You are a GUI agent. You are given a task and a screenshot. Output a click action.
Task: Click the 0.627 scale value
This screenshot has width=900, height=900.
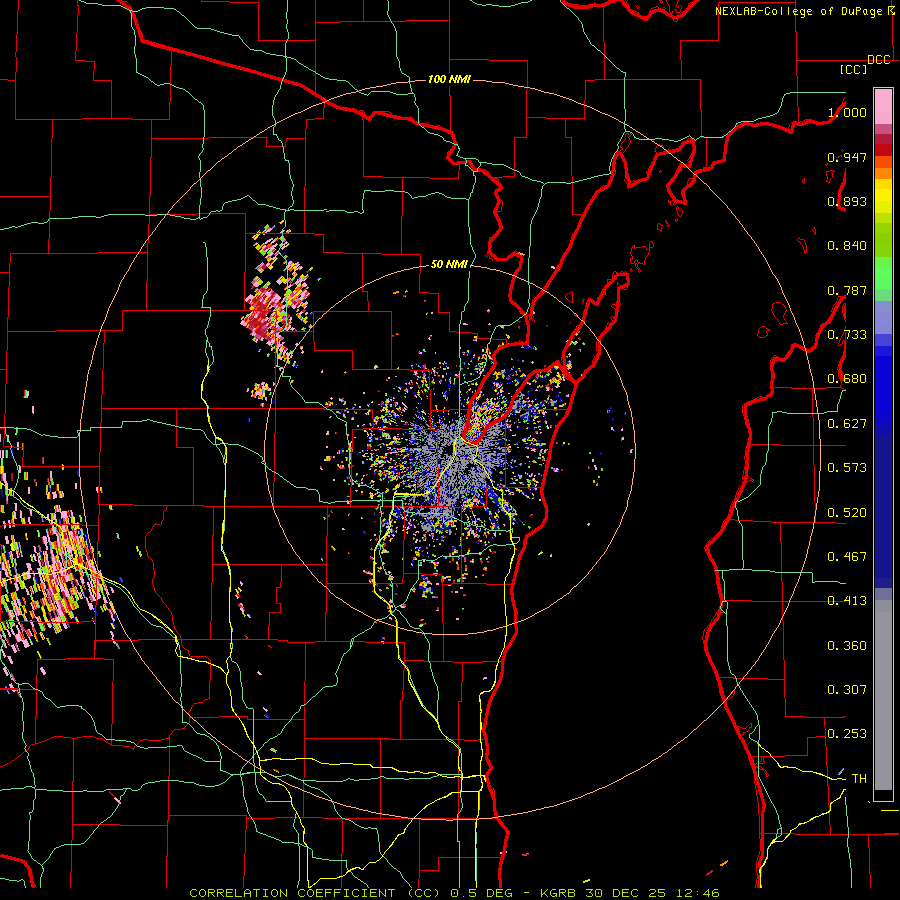847,424
